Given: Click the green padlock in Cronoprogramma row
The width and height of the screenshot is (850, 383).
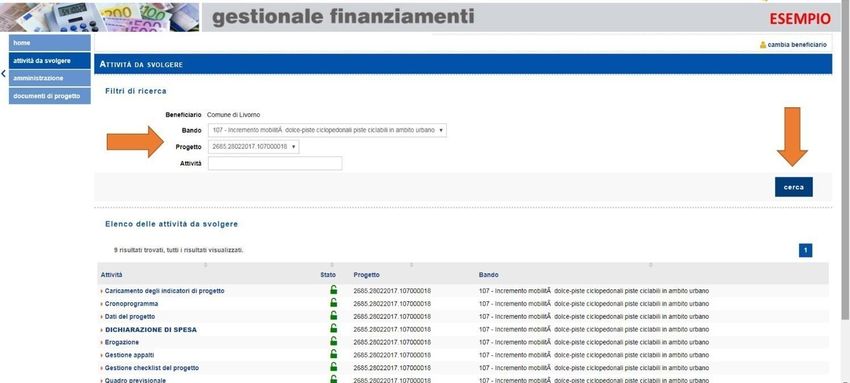Looking at the screenshot, I should coord(333,302).
